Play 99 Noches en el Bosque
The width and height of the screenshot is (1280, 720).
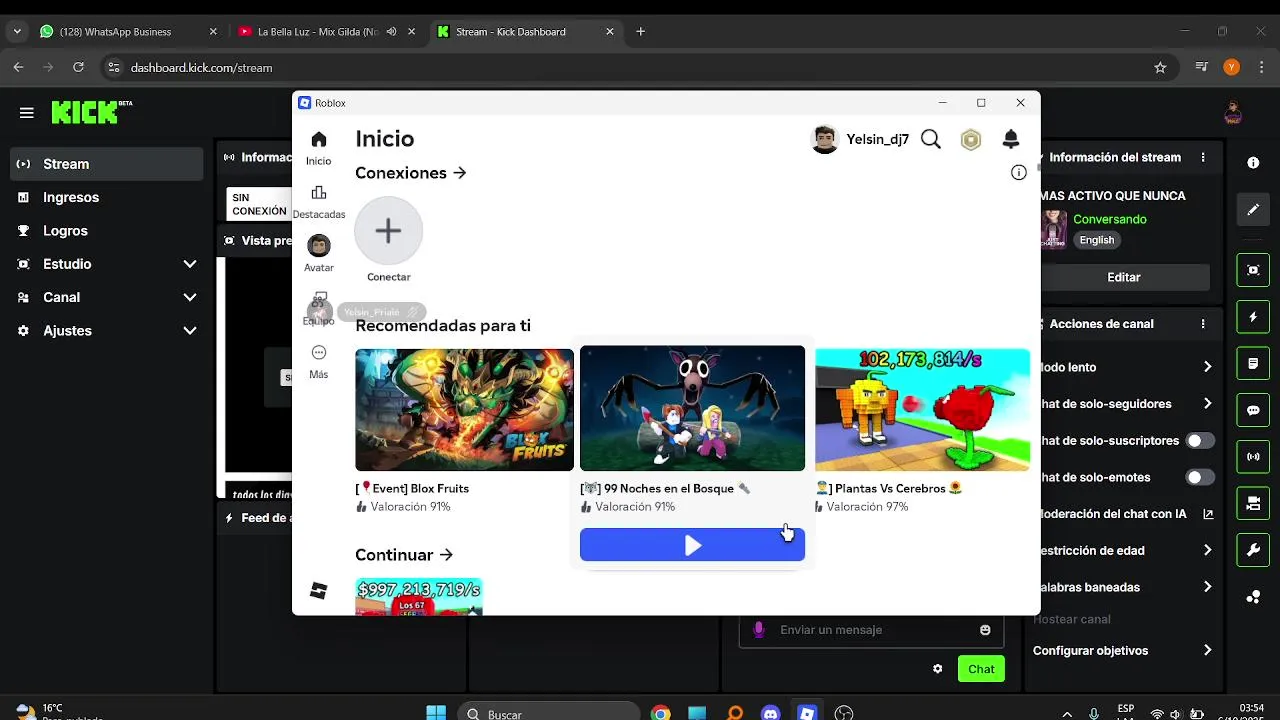pyautogui.click(x=692, y=545)
